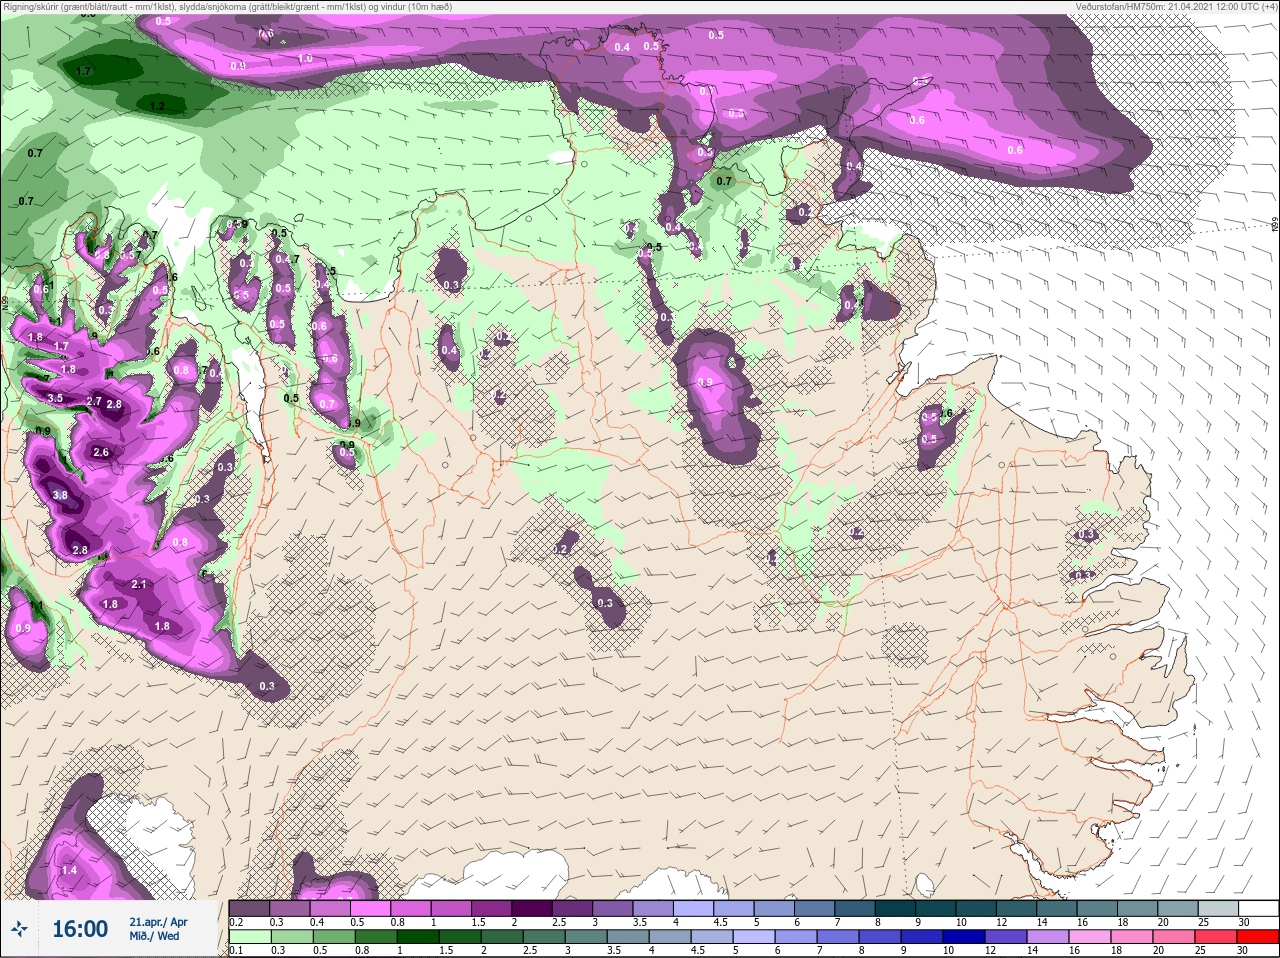This screenshot has height=958, width=1280.
Task: Click the map title text starting 'Rigning/skúrir'
Action: click(229, 7)
